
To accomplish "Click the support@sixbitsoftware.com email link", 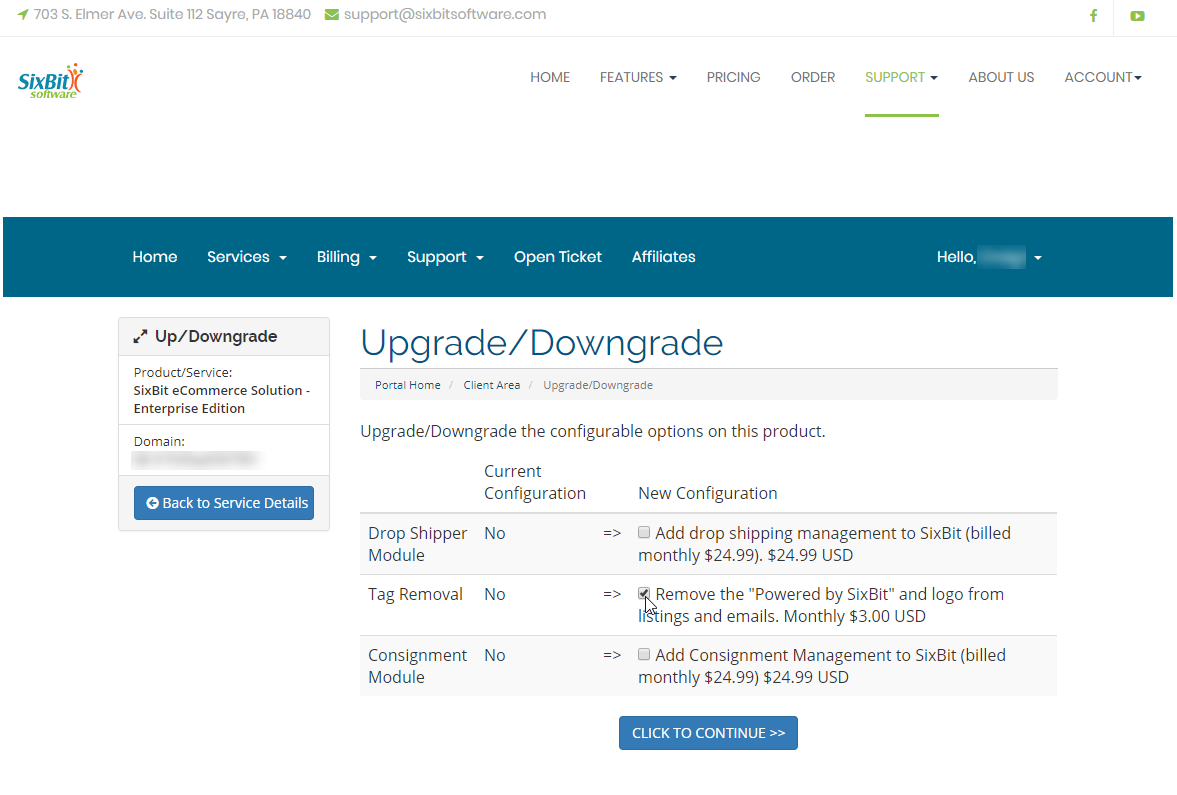I will (x=445, y=14).
